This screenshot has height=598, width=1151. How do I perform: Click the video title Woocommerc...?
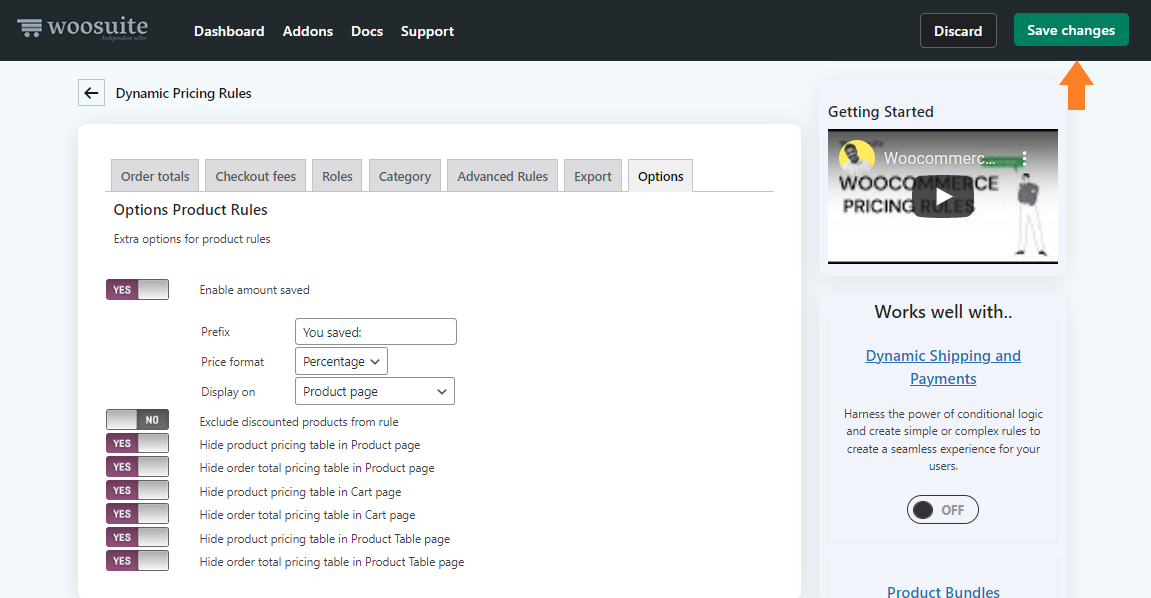tap(940, 158)
